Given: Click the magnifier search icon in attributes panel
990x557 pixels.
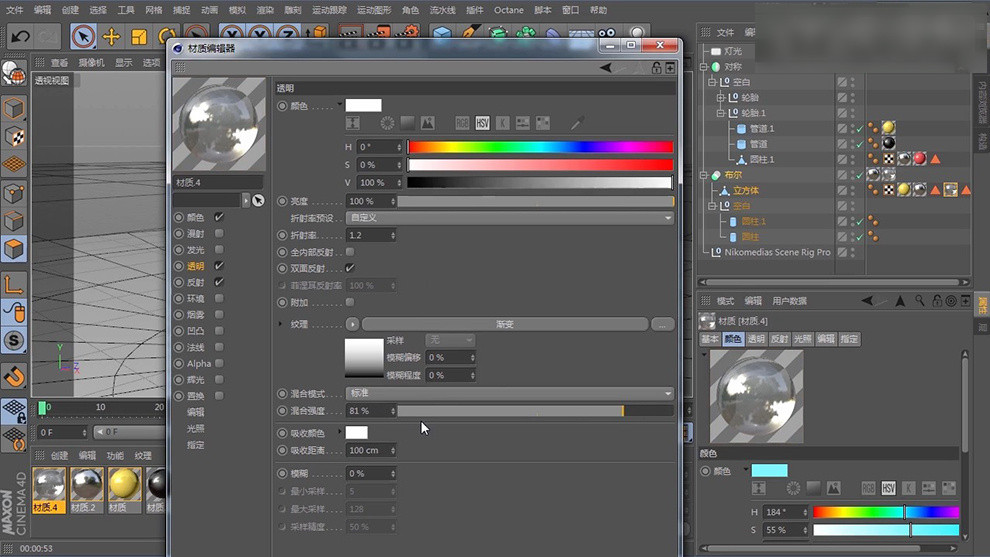Looking at the screenshot, I should (x=919, y=300).
